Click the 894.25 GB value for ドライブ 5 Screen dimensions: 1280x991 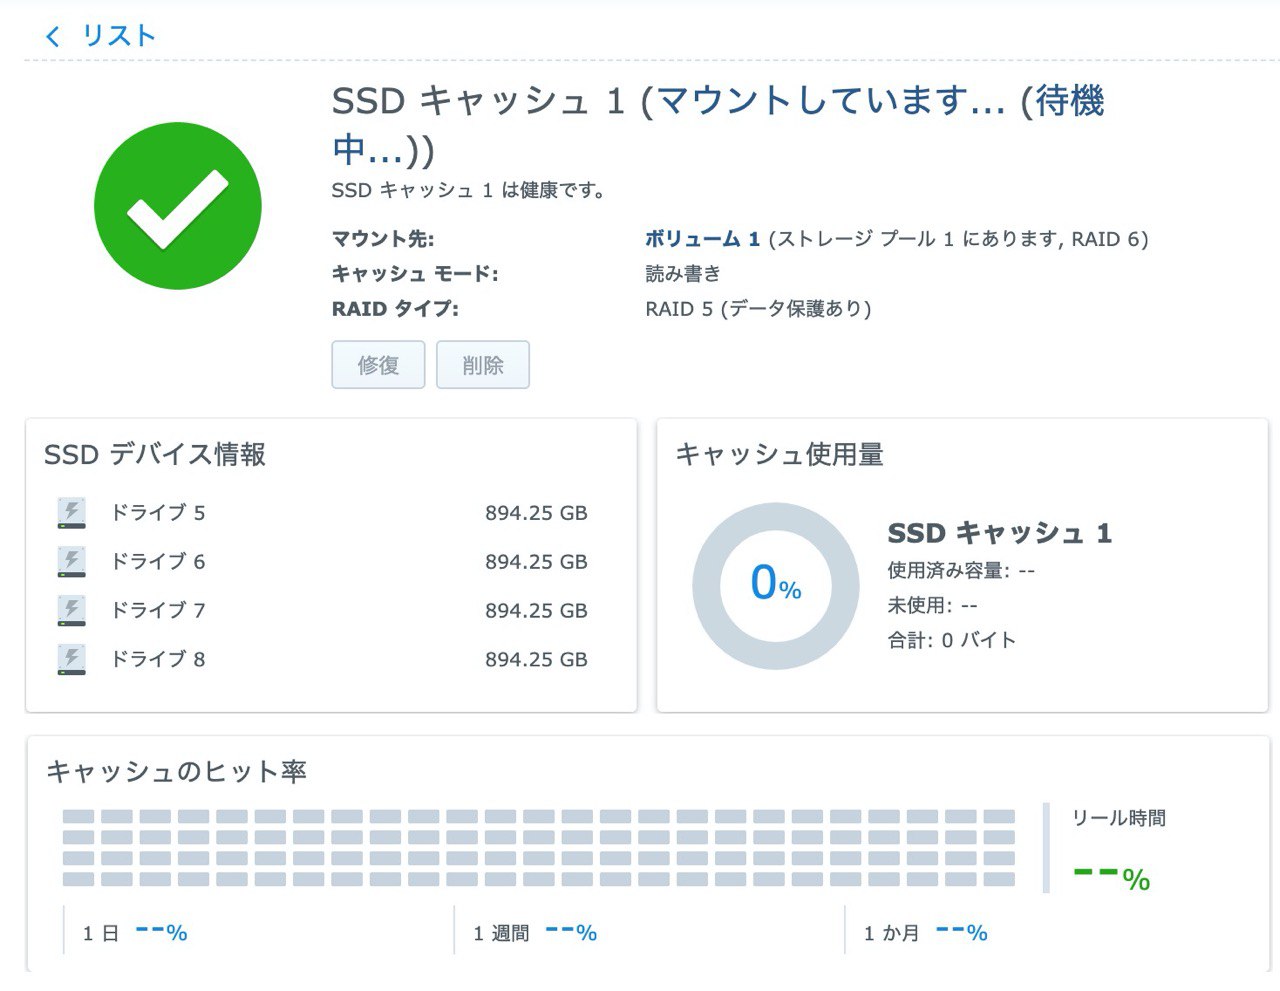click(x=536, y=513)
